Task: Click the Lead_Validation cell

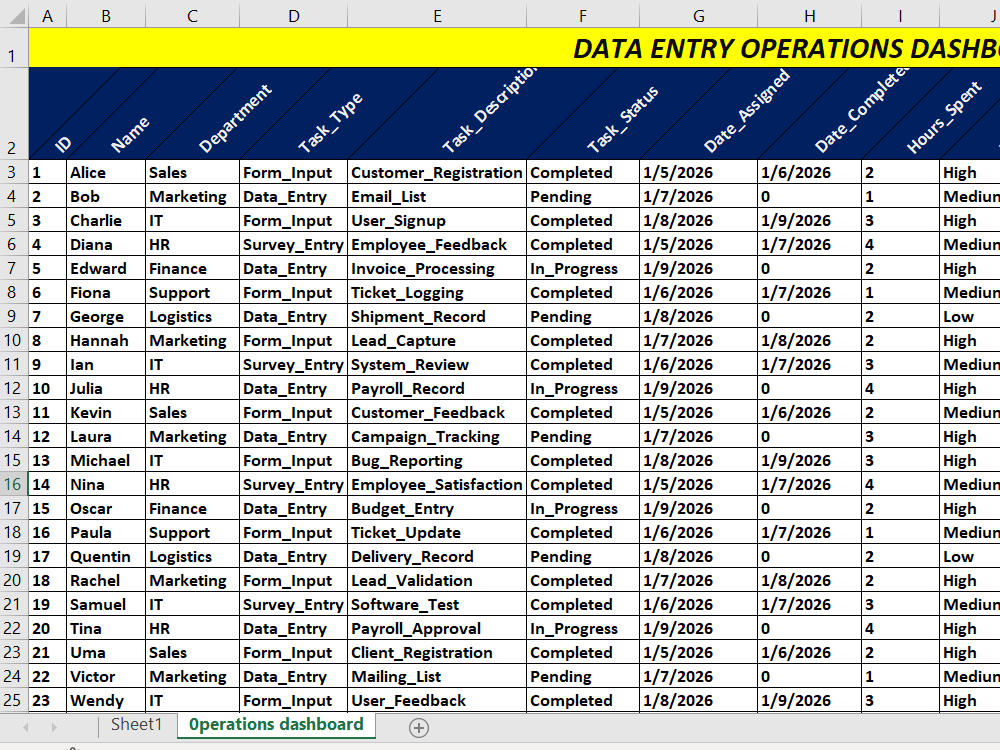Action: [437, 580]
